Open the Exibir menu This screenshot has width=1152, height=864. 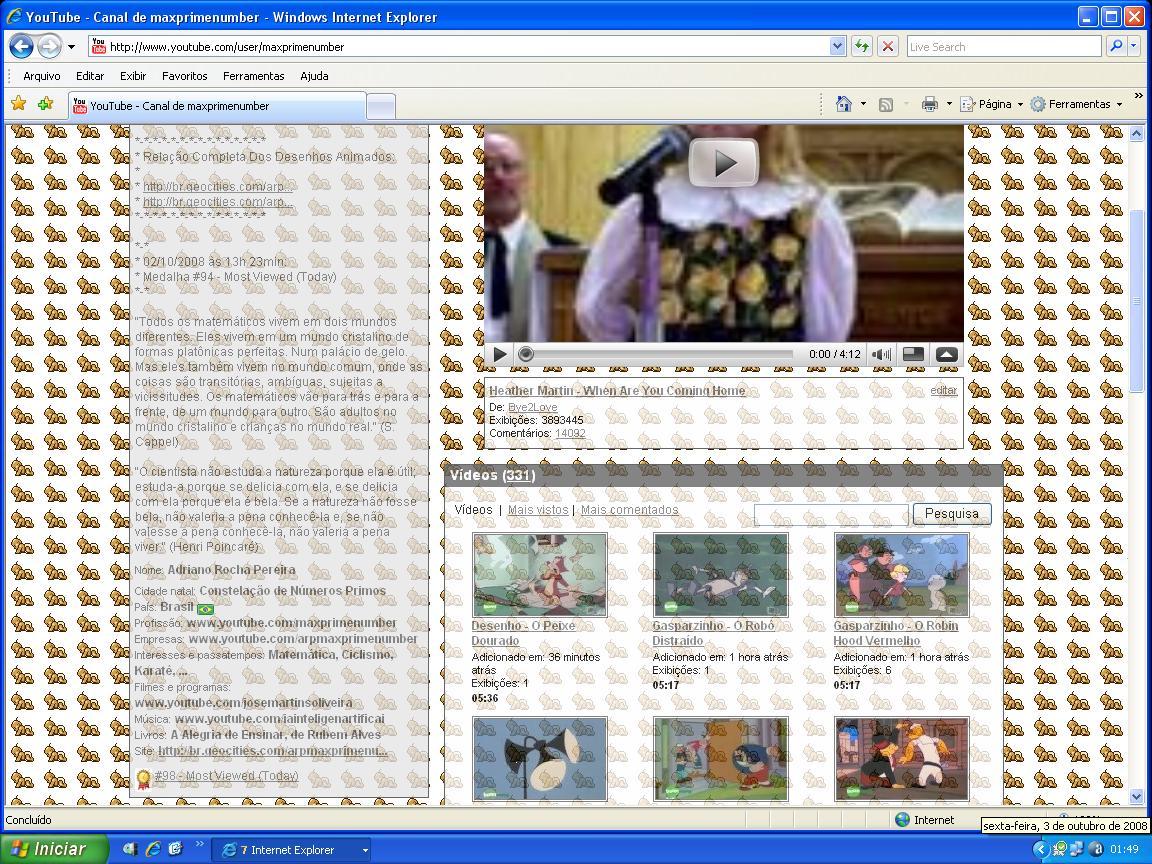133,76
